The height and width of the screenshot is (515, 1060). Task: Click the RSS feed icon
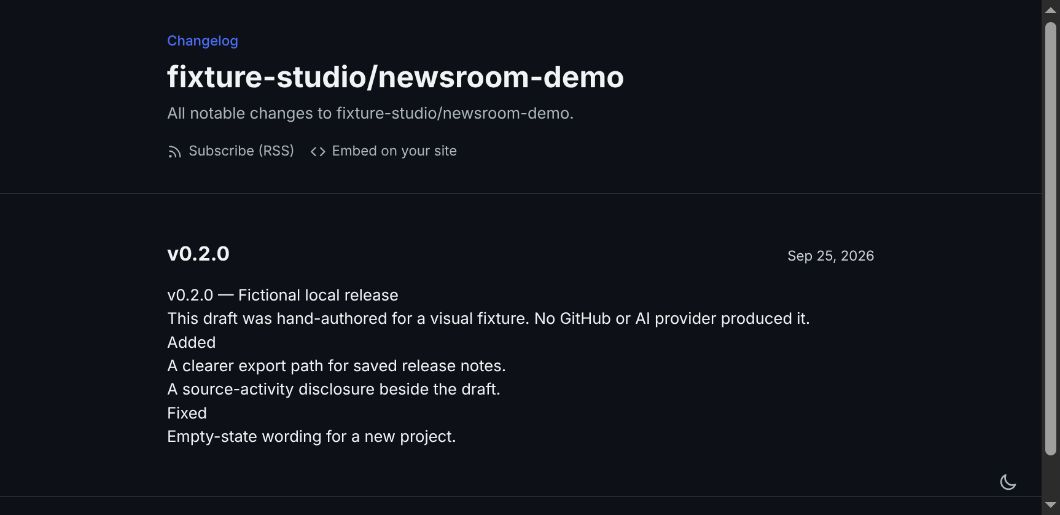click(174, 151)
